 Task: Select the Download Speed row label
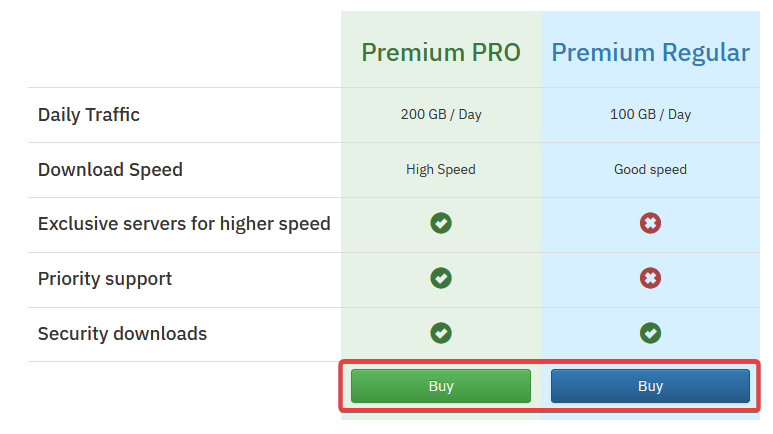pos(110,170)
